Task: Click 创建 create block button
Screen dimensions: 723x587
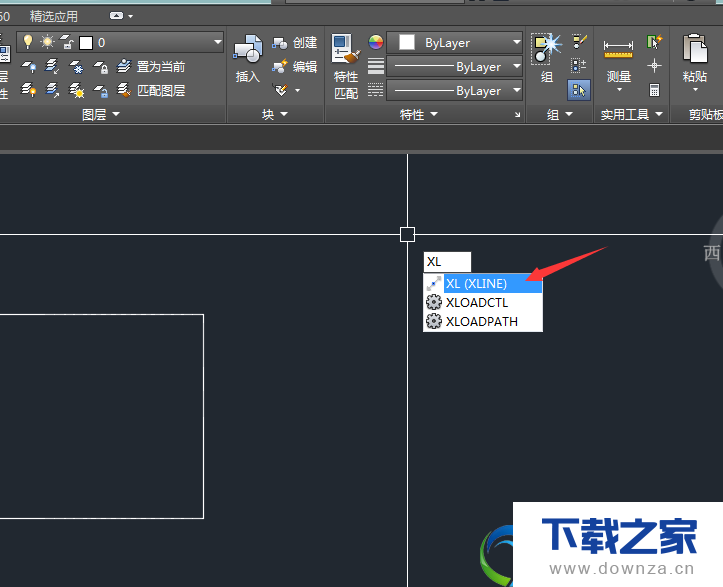Action: (294, 43)
